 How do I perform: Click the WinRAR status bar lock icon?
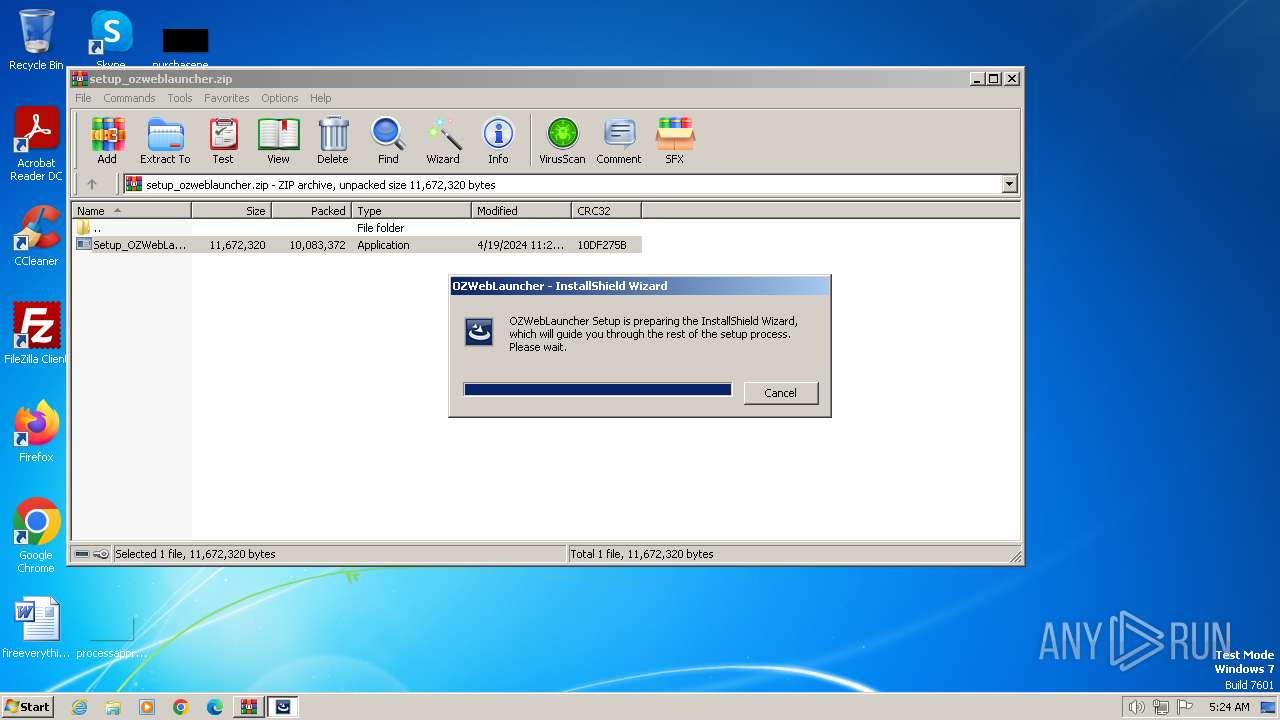(101, 554)
